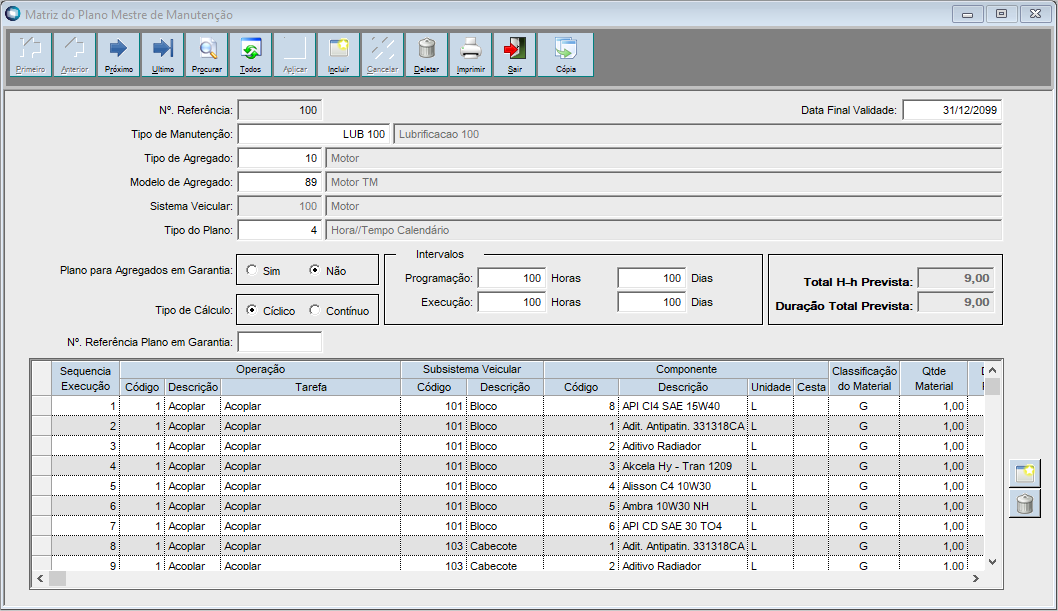Click the Tipo de Manutenção field

tap(313, 134)
